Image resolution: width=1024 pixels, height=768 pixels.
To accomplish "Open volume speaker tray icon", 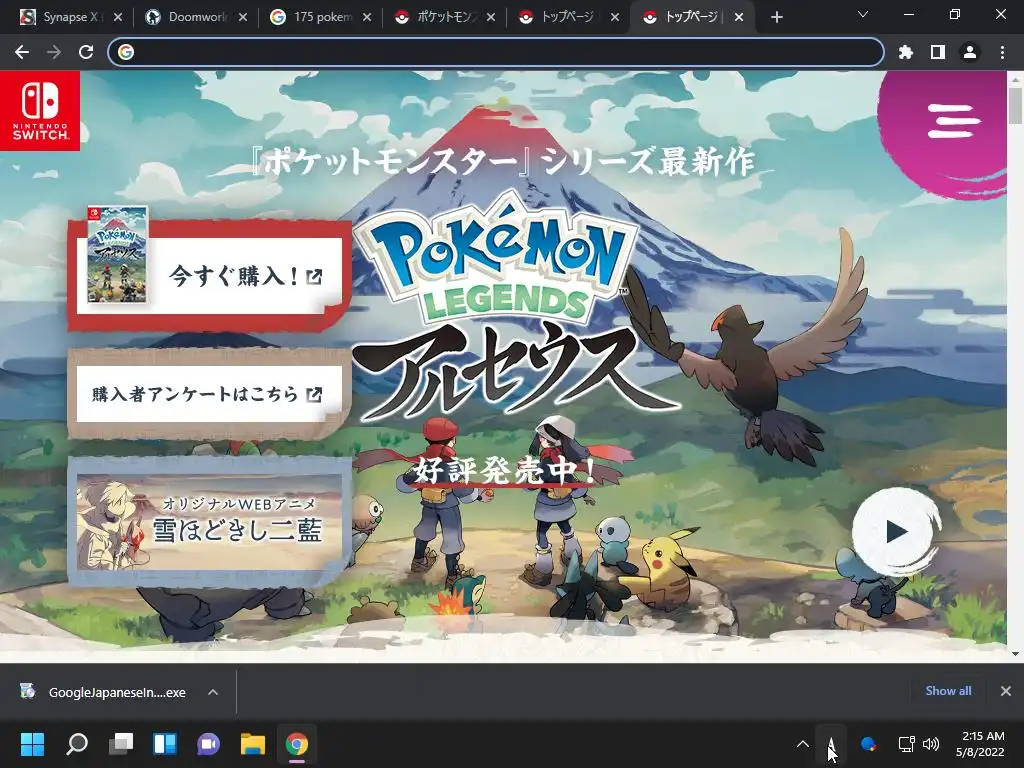I will click(x=931, y=744).
